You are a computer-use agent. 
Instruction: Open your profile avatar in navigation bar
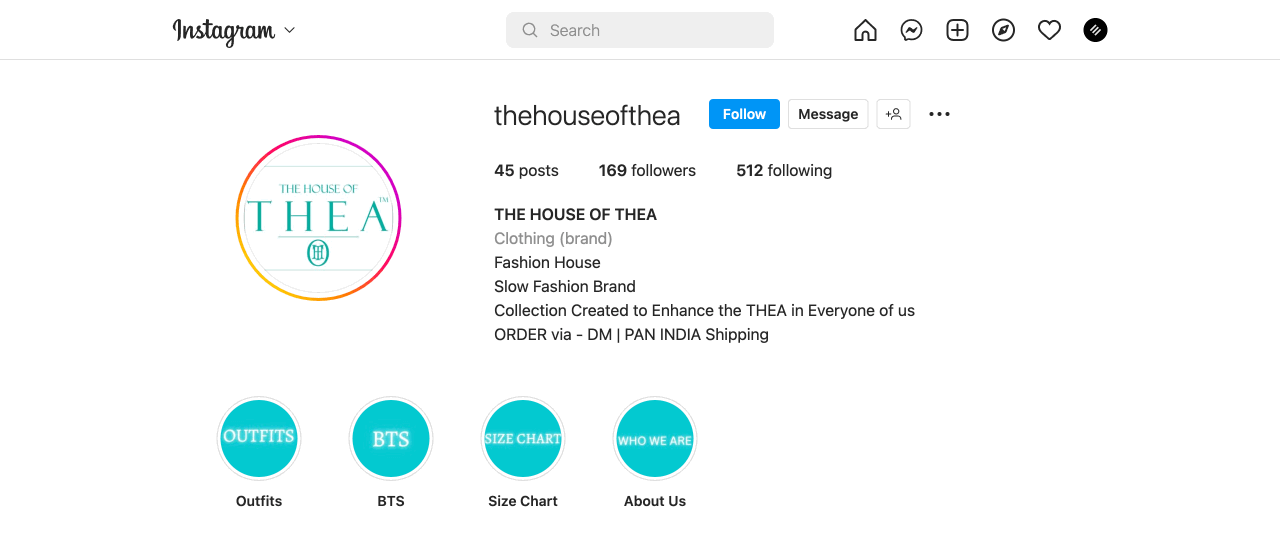(x=1095, y=31)
